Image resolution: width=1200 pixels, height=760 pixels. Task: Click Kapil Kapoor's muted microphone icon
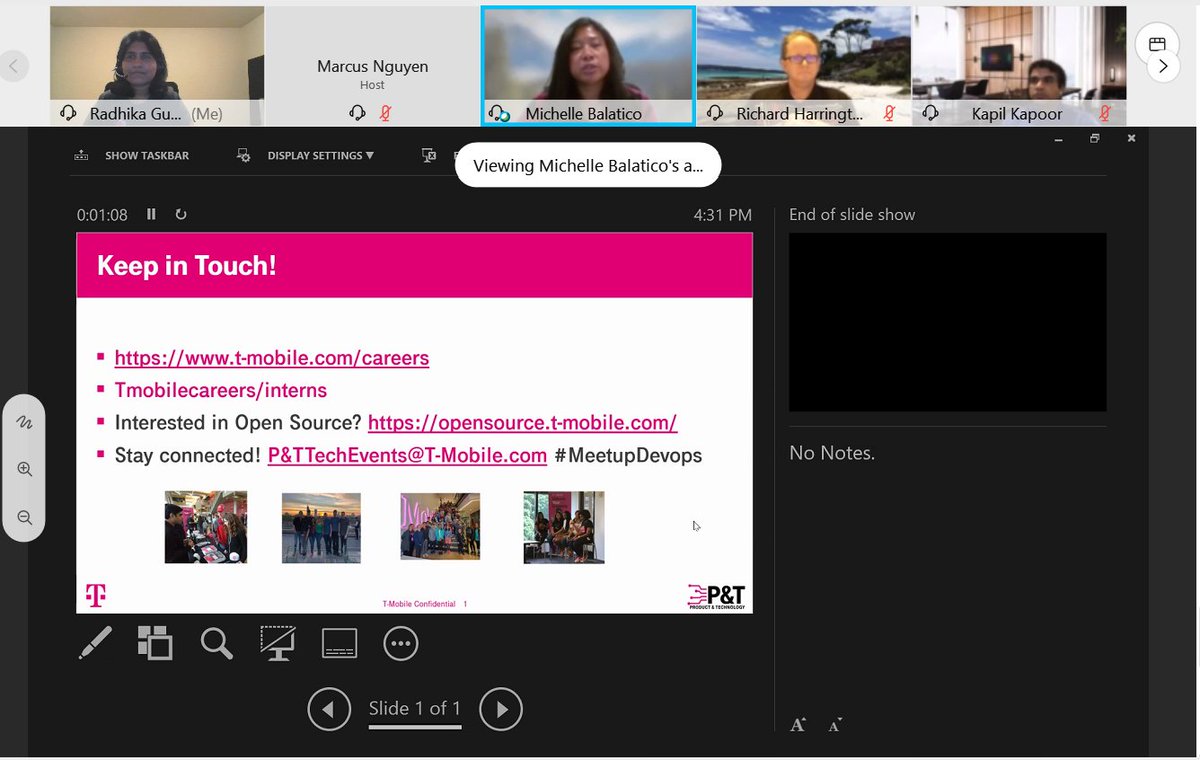tap(1105, 113)
